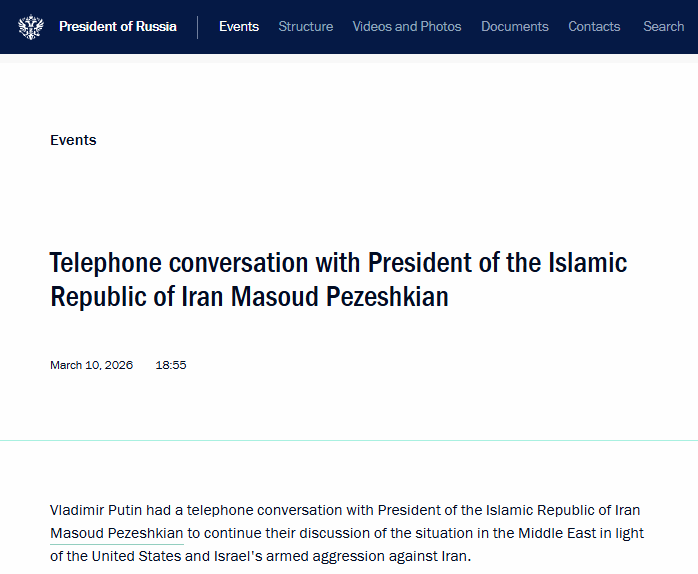Open the President of Russia home link

[x=117, y=27]
